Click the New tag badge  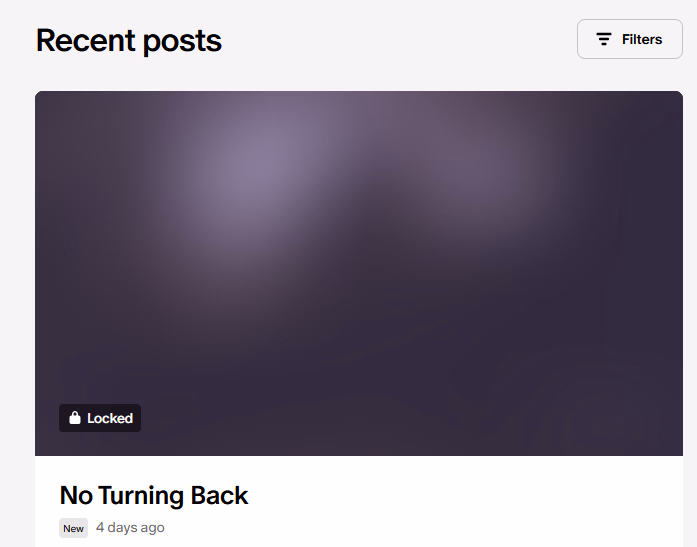pos(73,528)
